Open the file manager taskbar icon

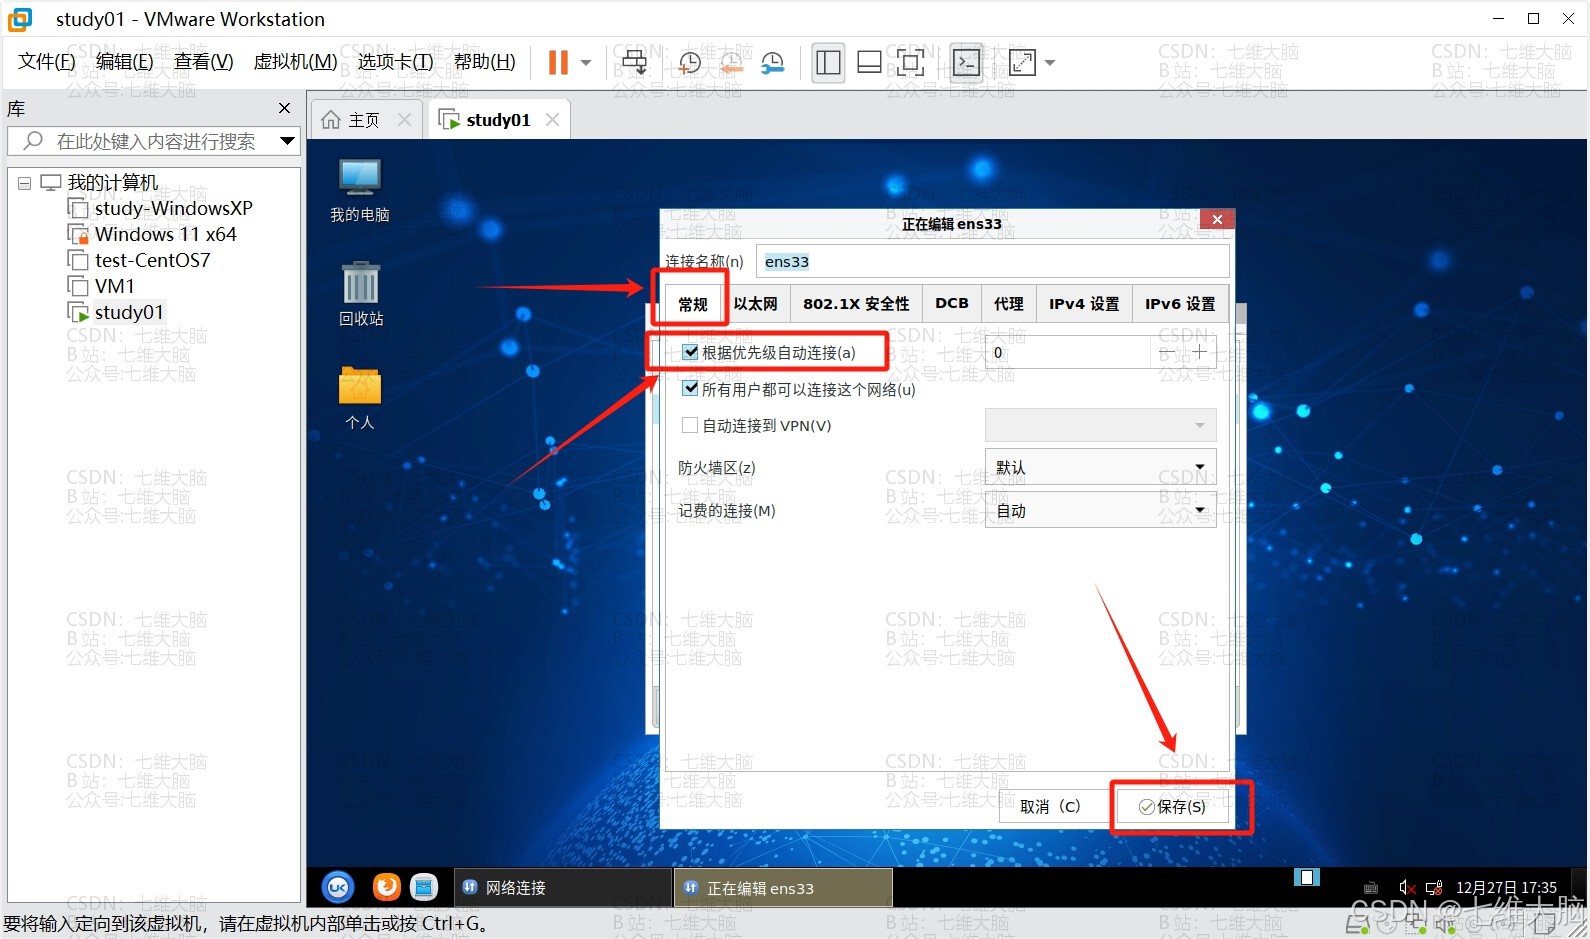(x=425, y=887)
